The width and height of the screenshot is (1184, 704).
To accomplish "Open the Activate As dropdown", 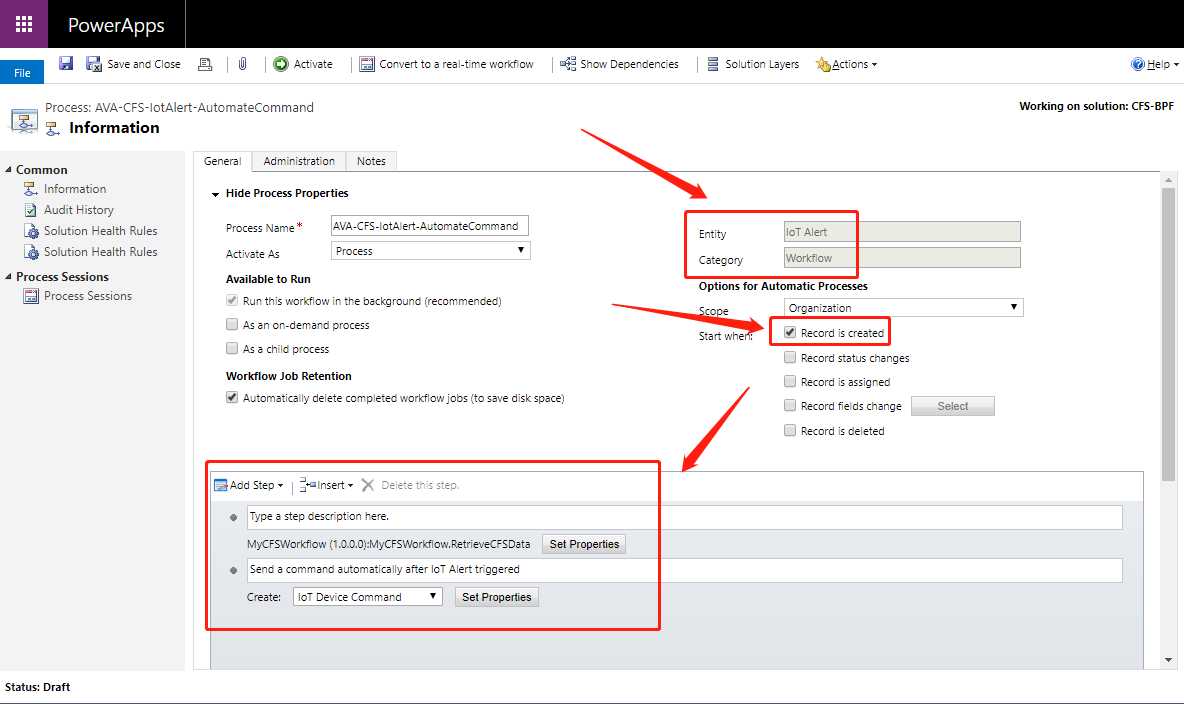I will 430,251.
